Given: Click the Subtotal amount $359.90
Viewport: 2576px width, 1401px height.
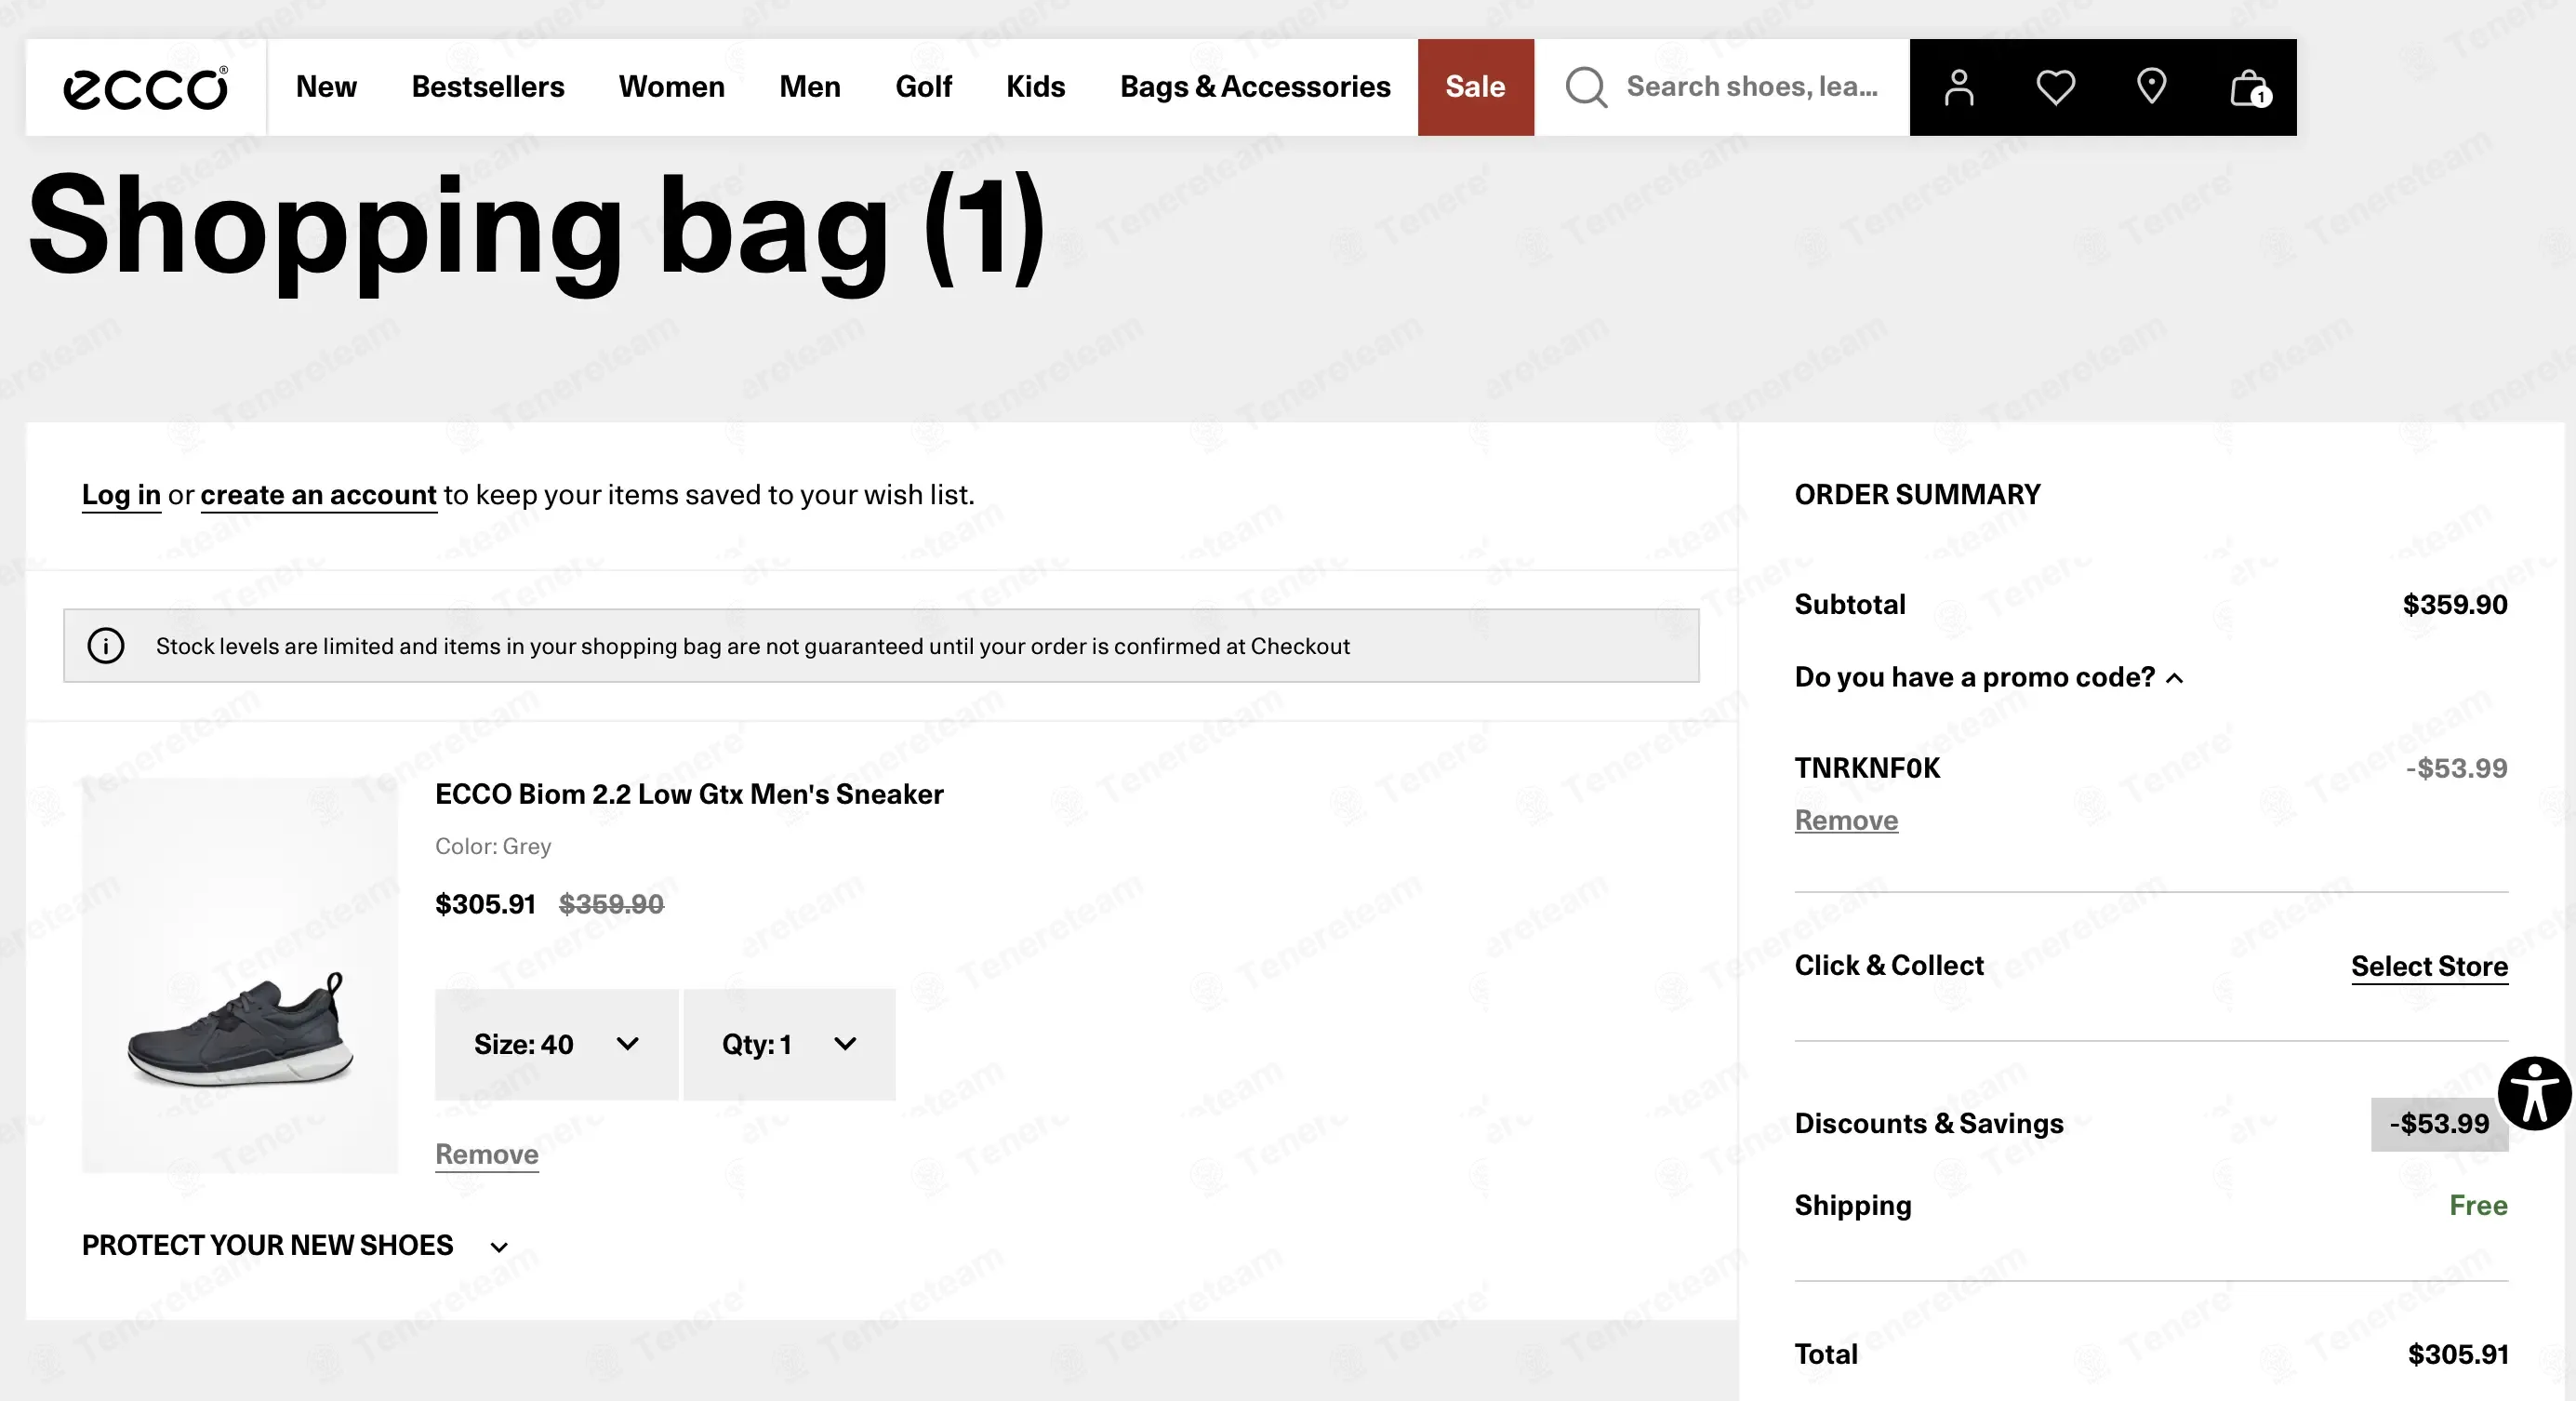Looking at the screenshot, I should (2455, 604).
